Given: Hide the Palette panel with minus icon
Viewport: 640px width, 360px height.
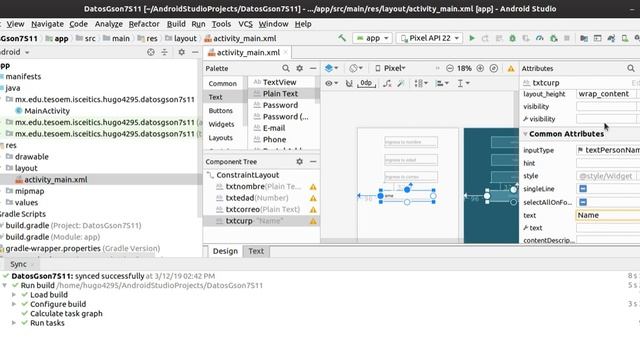Looking at the screenshot, I should [313, 68].
